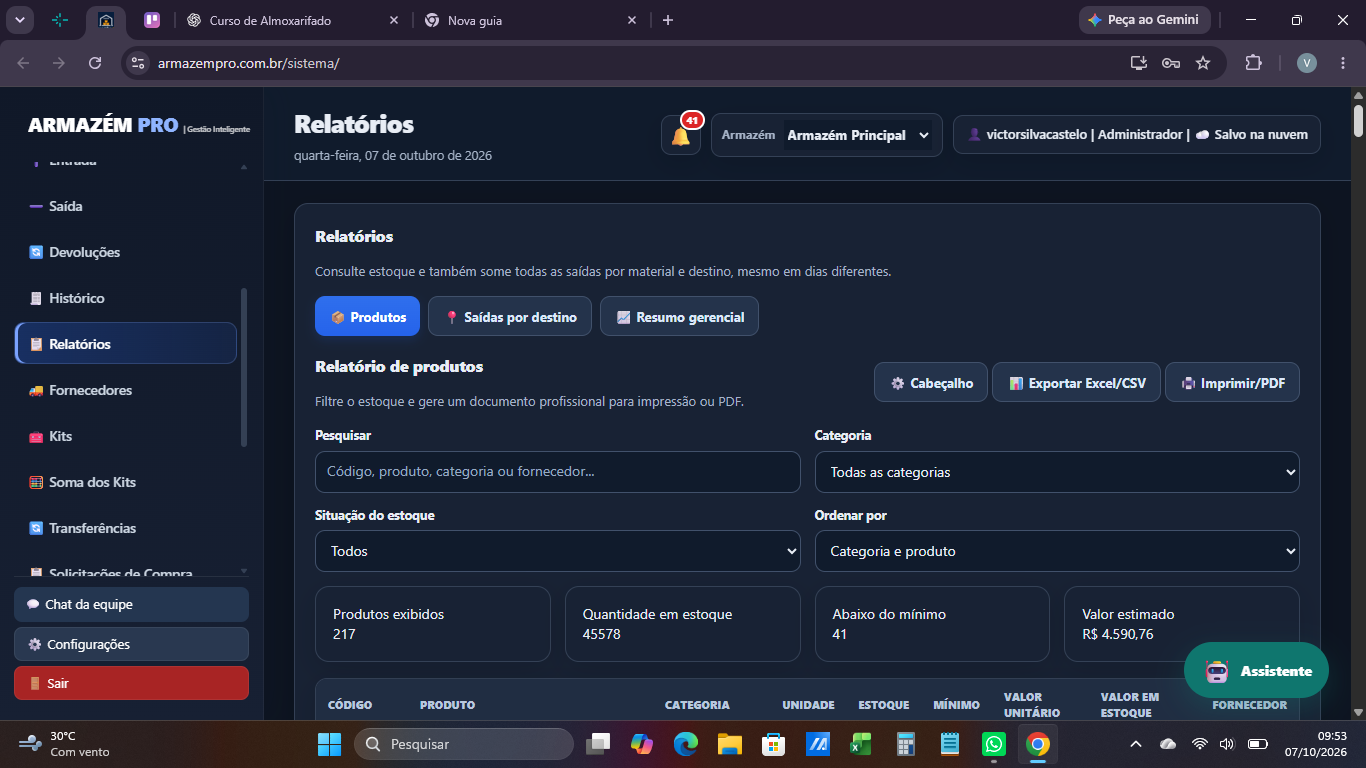Click the password key icon in address bar
This screenshot has height=768, width=1366.
pyautogui.click(x=1171, y=63)
